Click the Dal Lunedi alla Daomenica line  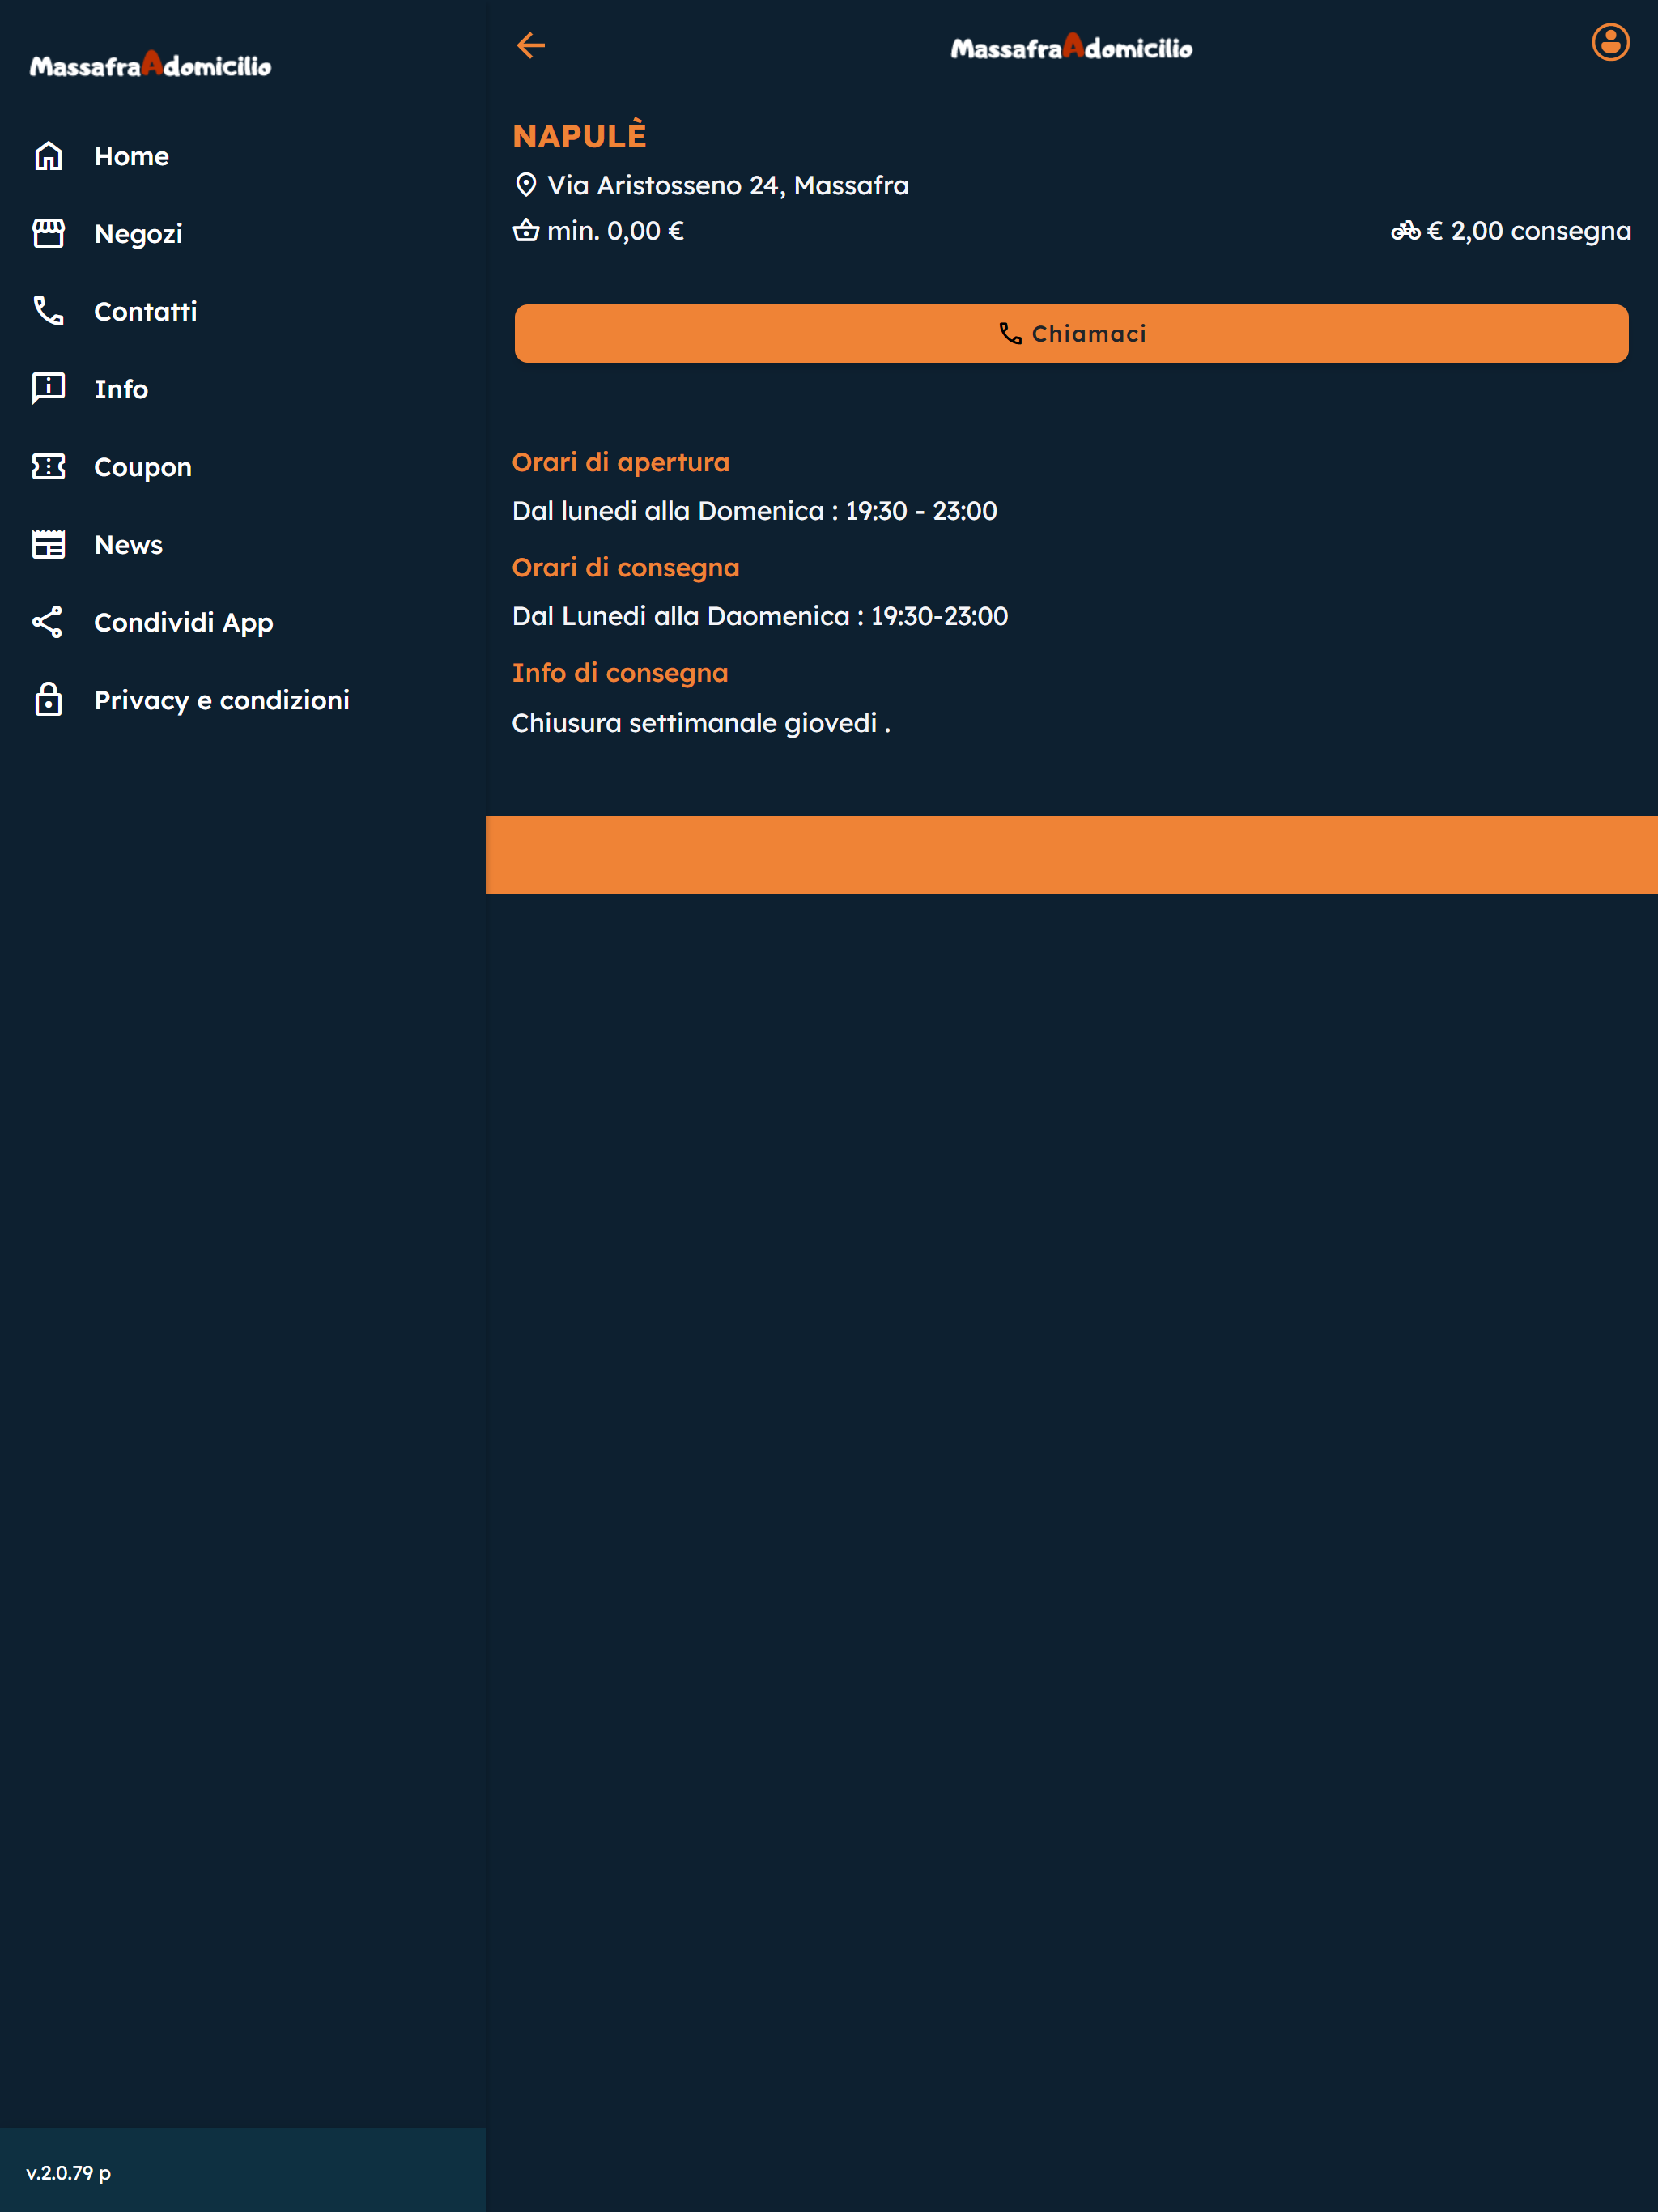coord(760,616)
